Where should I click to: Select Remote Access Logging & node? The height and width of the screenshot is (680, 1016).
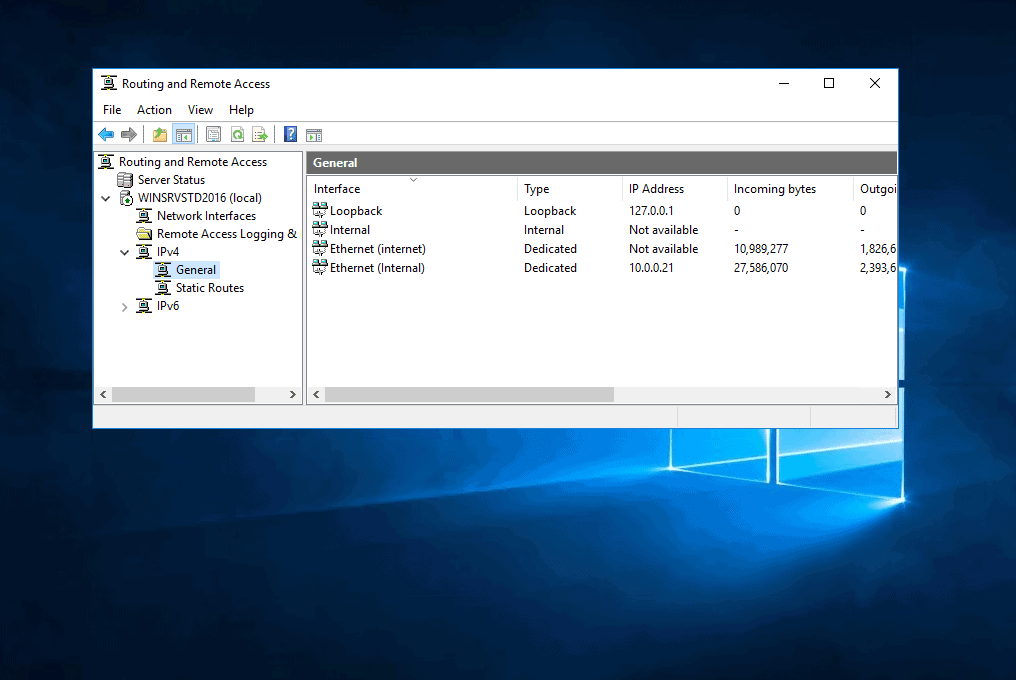[x=227, y=233]
